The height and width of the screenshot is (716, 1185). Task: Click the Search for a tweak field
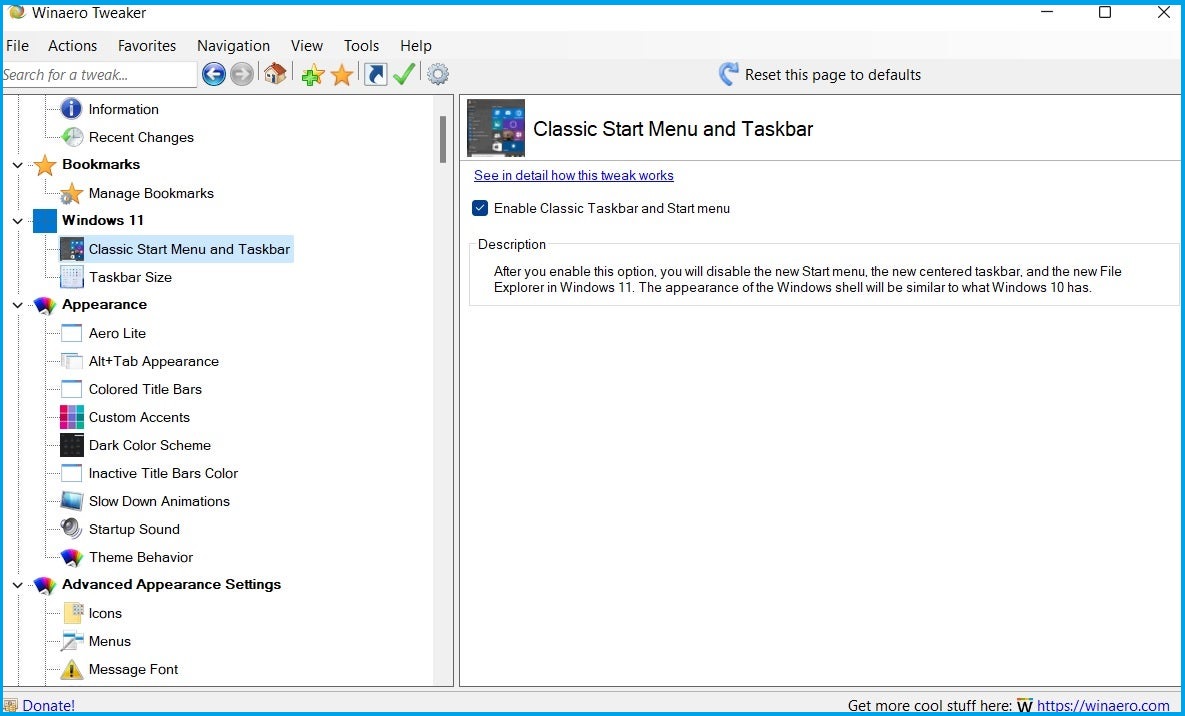[99, 74]
